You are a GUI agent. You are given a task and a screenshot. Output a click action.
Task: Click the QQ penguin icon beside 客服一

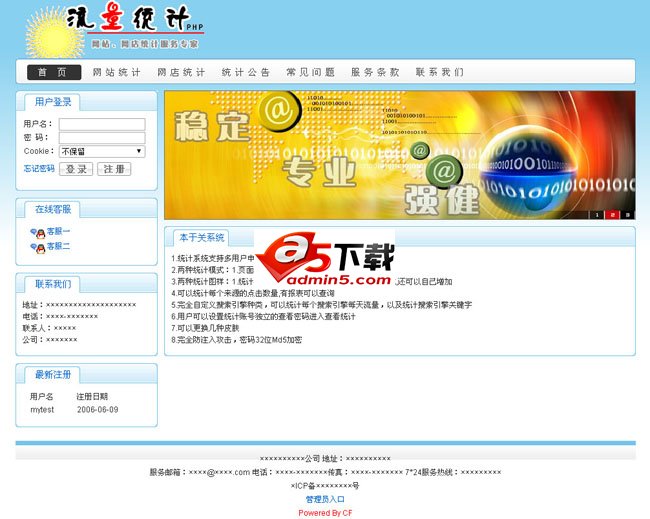(38, 233)
